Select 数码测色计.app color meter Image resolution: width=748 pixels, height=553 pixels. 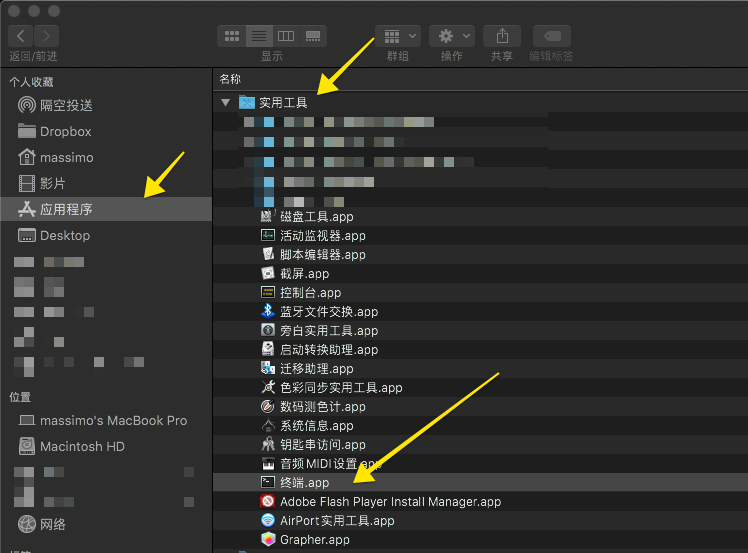point(322,407)
